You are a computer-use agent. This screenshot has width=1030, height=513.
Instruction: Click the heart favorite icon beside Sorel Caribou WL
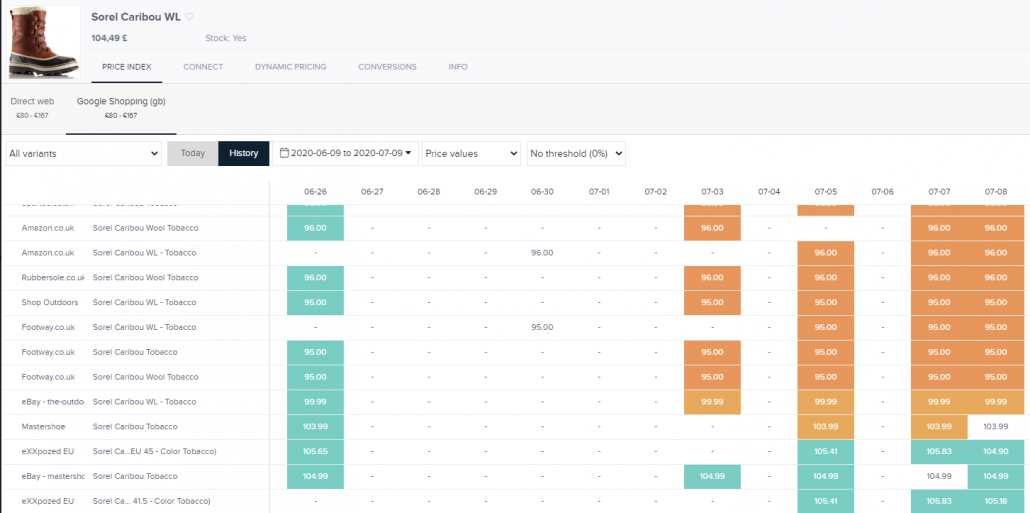(x=189, y=17)
